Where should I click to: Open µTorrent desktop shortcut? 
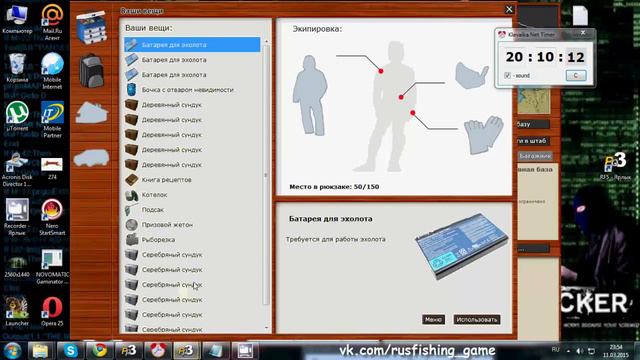(x=17, y=116)
